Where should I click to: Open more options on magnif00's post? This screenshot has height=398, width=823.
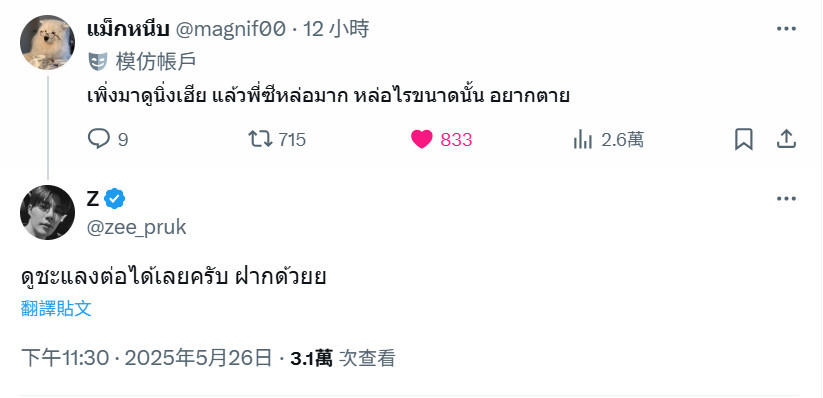786,29
